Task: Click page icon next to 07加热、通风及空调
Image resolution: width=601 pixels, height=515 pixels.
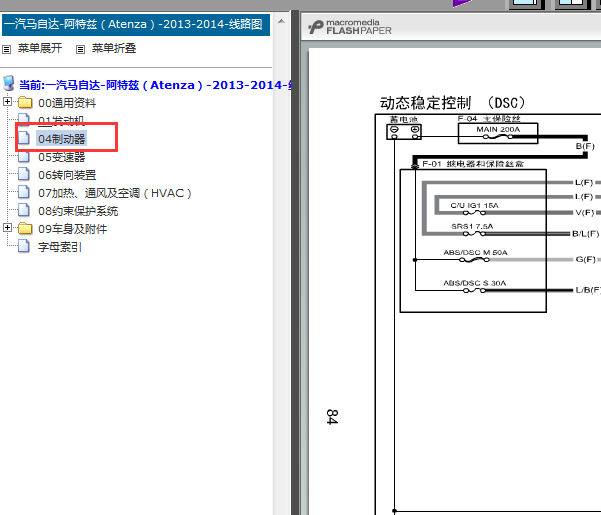Action: [24, 192]
